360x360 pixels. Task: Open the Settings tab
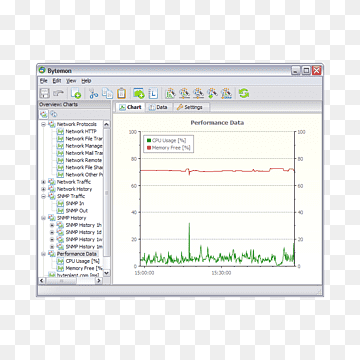click(190, 107)
